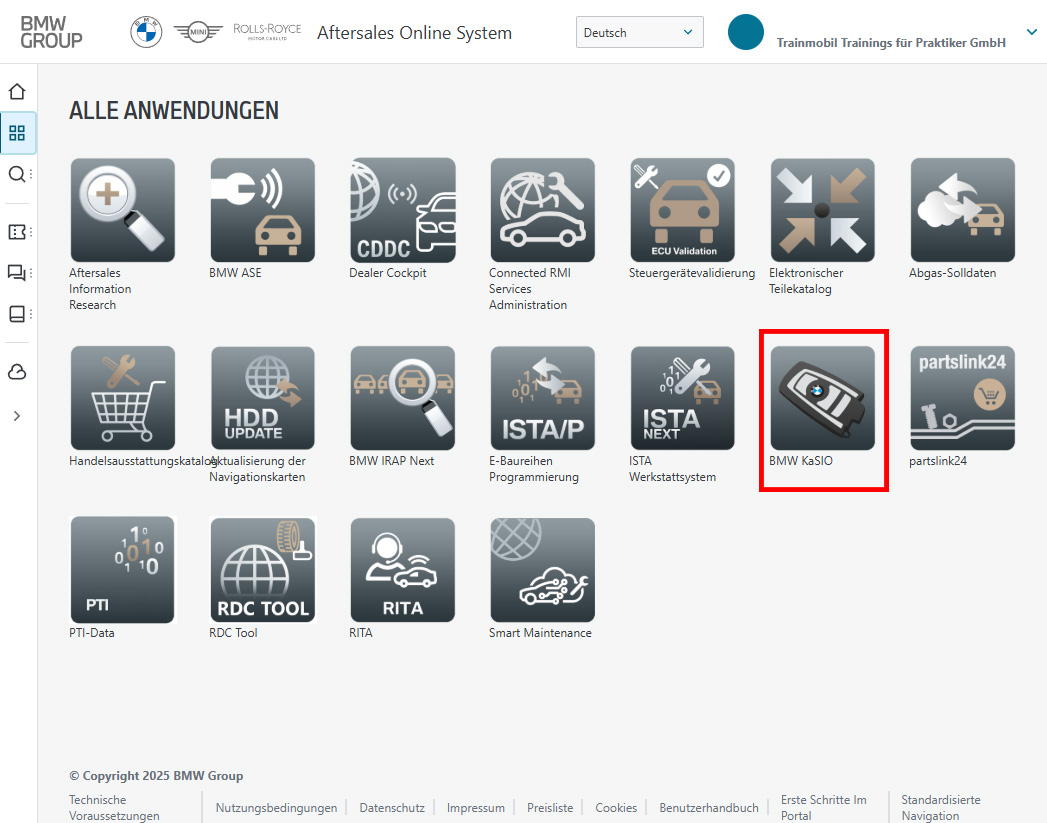Open Benutzerhandbuch from the footer
Viewport: 1047px width, 823px height.
tap(709, 808)
